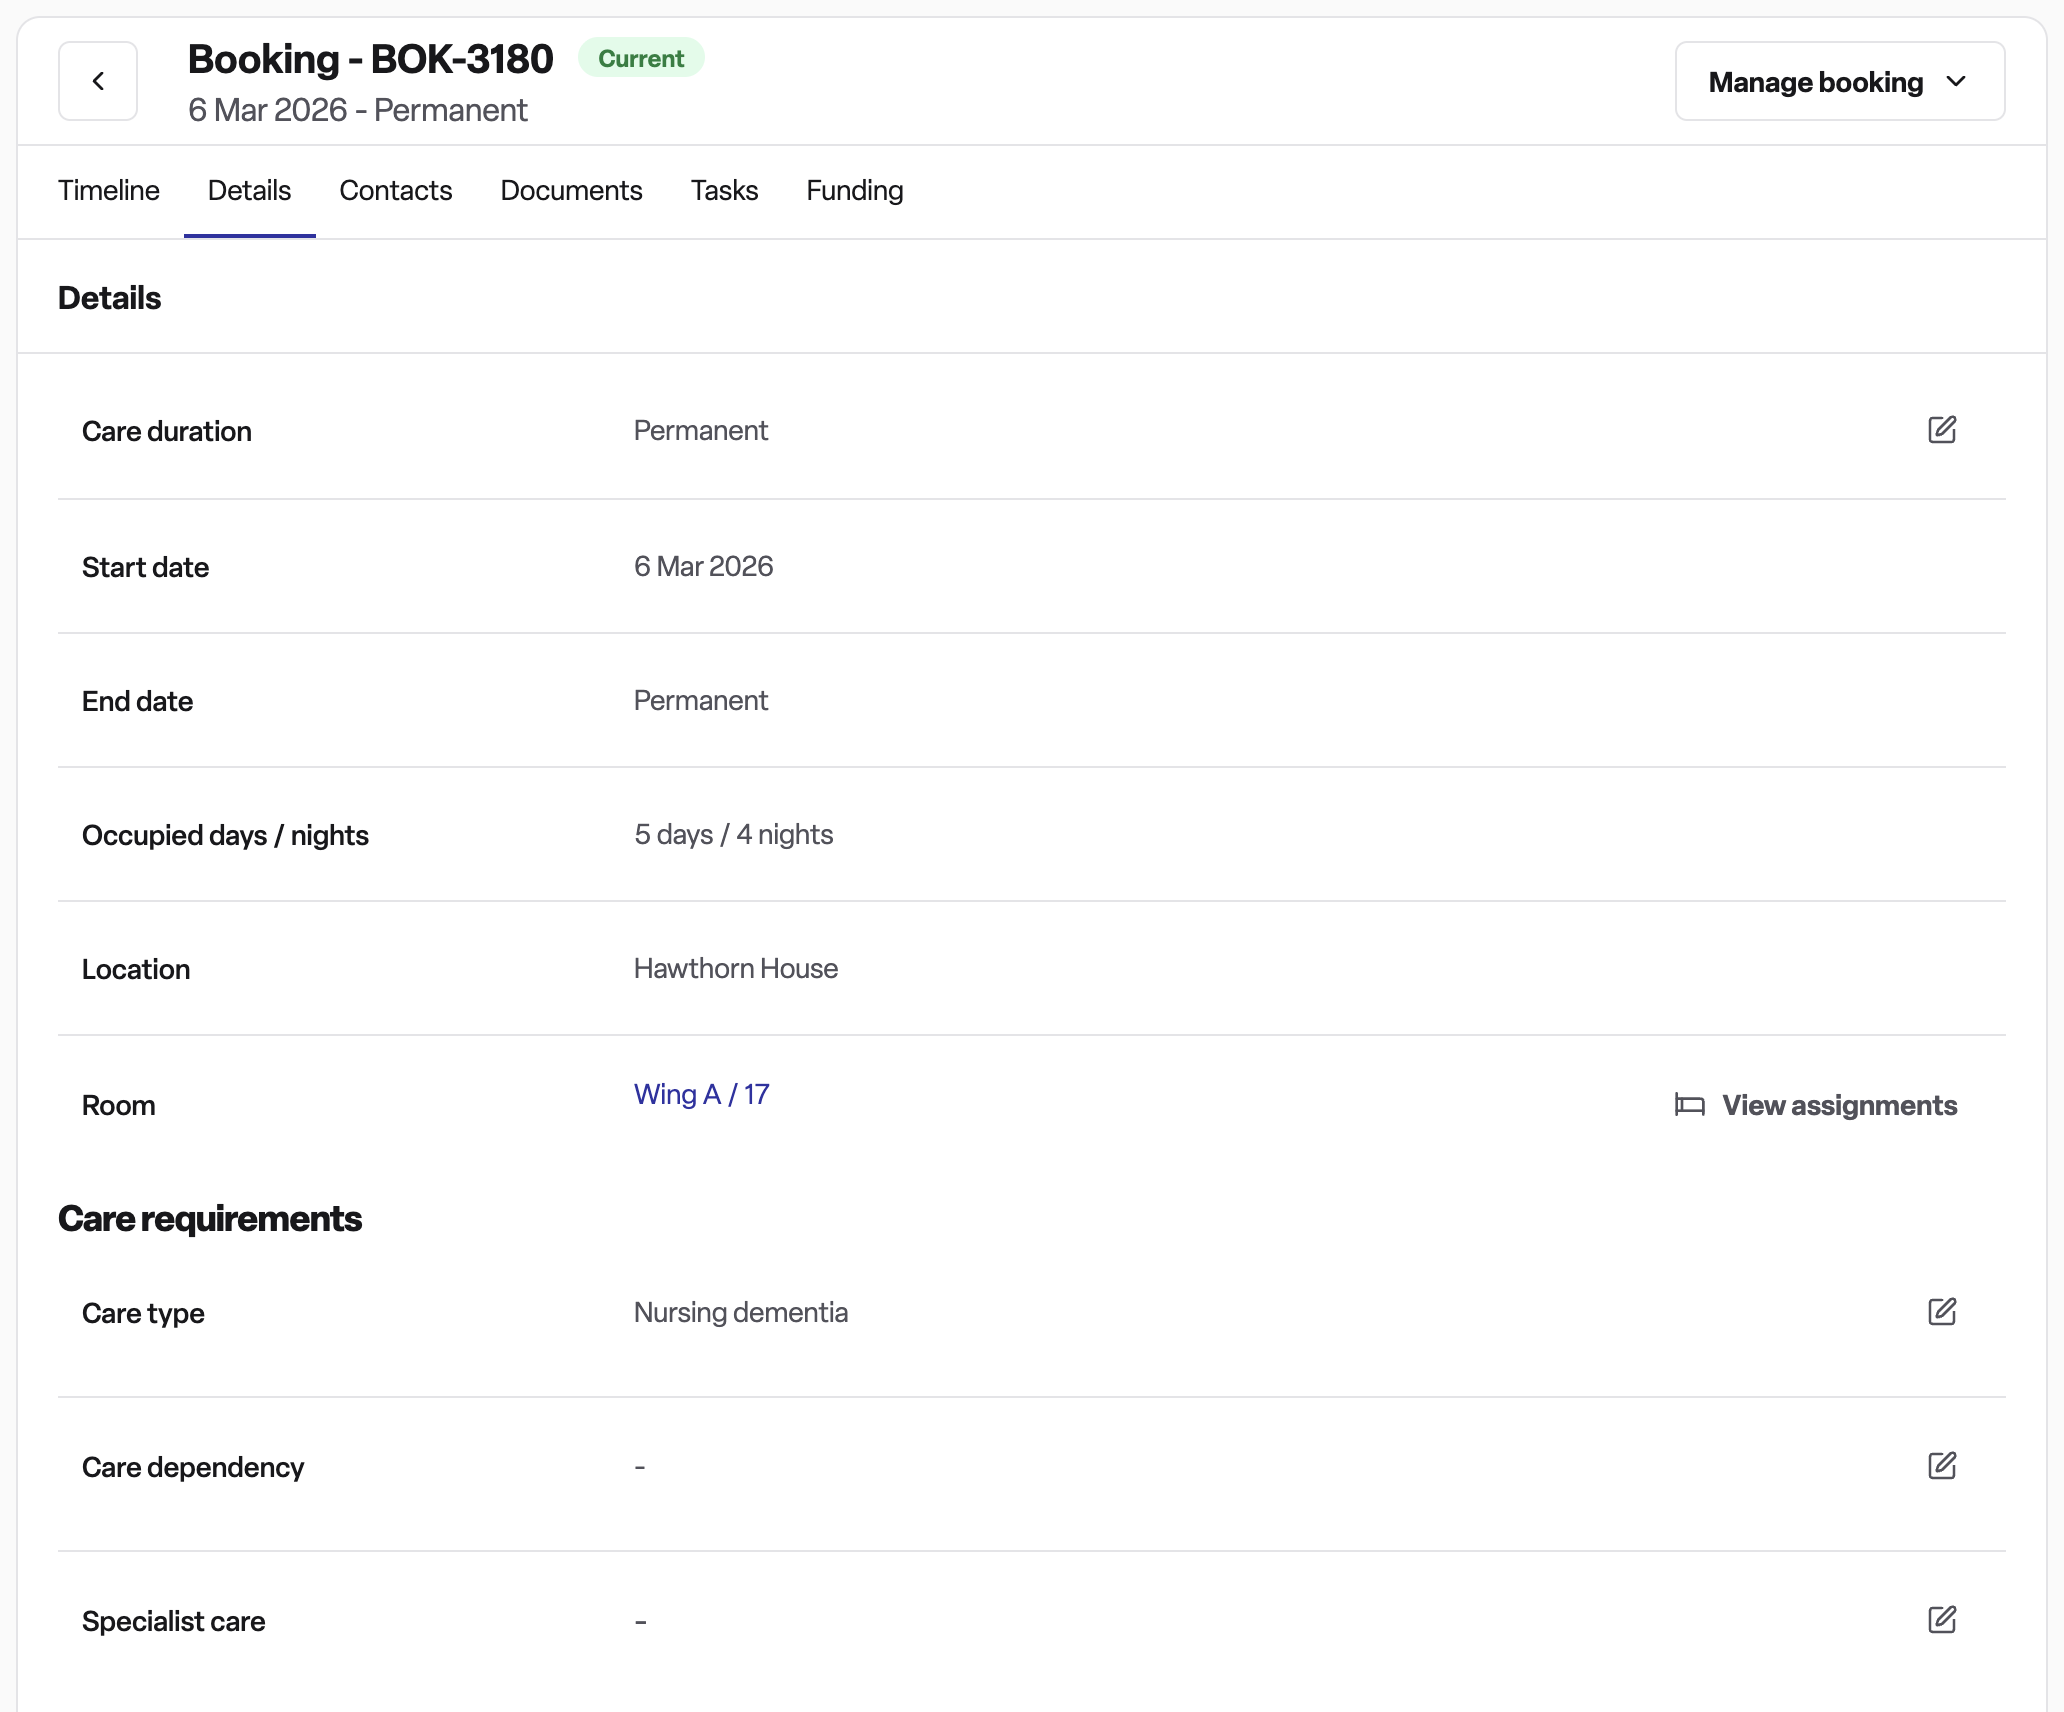Click the Details section heading

[x=110, y=298]
